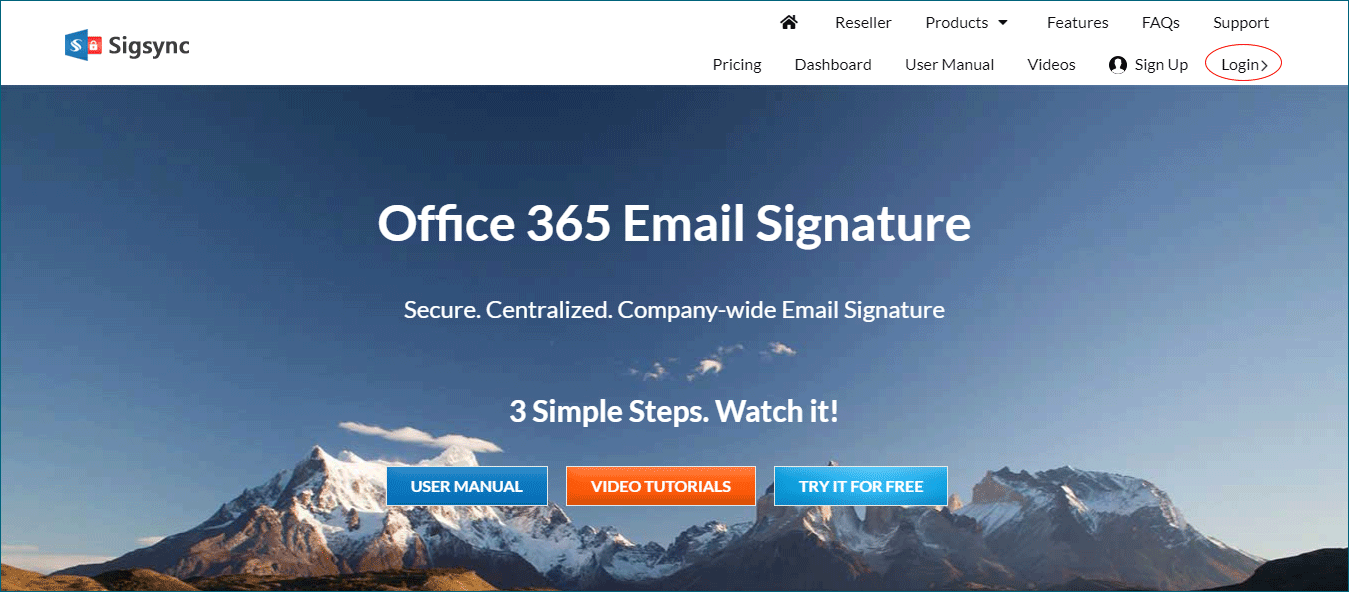Click the TRY IT FOR FREE button
1349x592 pixels.
coord(861,486)
